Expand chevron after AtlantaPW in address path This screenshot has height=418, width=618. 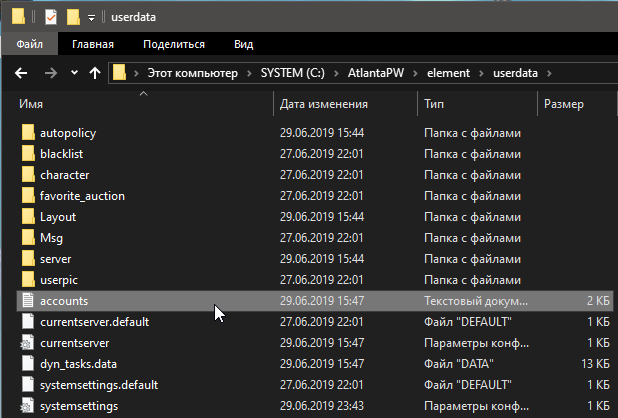[x=415, y=73]
